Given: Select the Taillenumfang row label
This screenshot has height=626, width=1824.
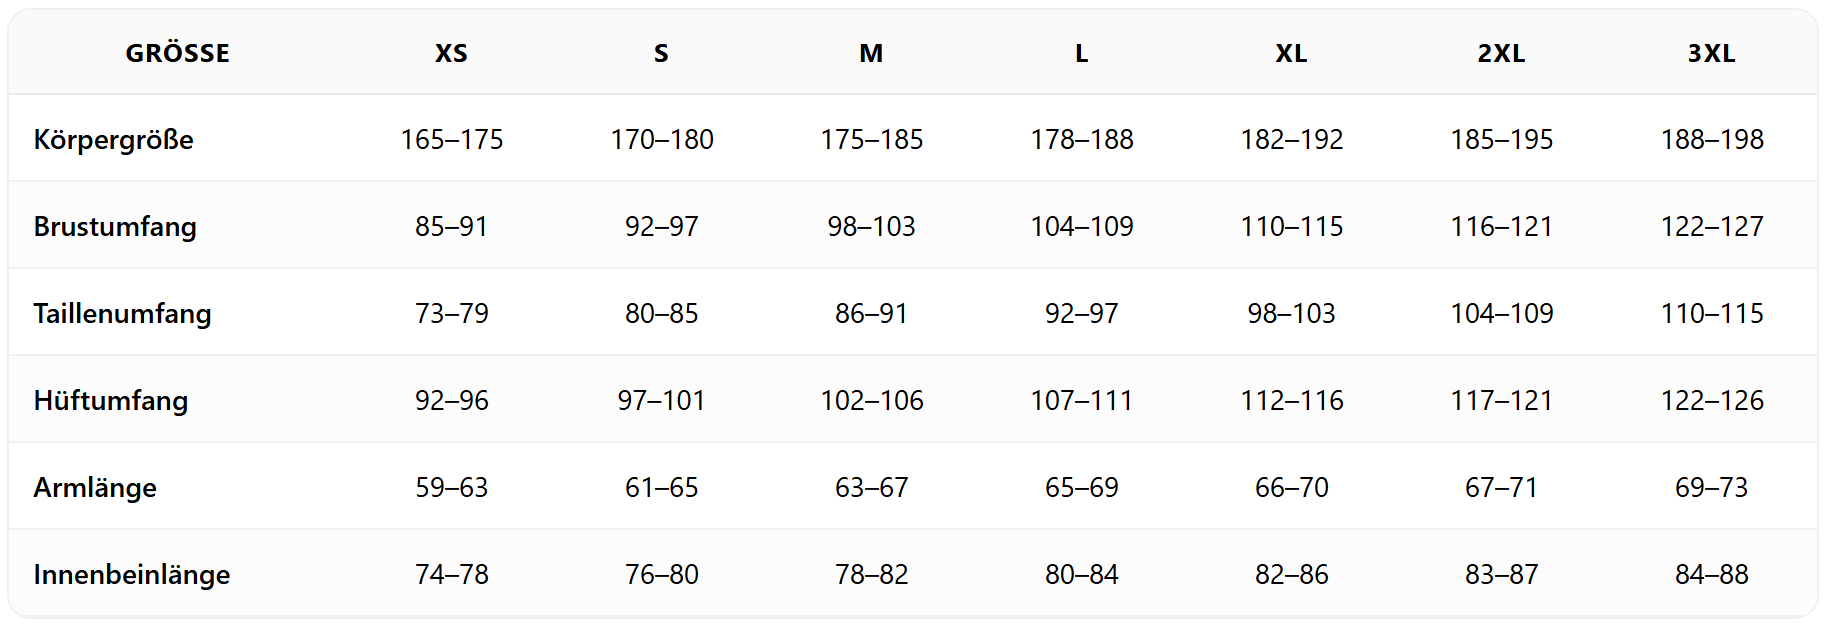Looking at the screenshot, I should tap(122, 314).
